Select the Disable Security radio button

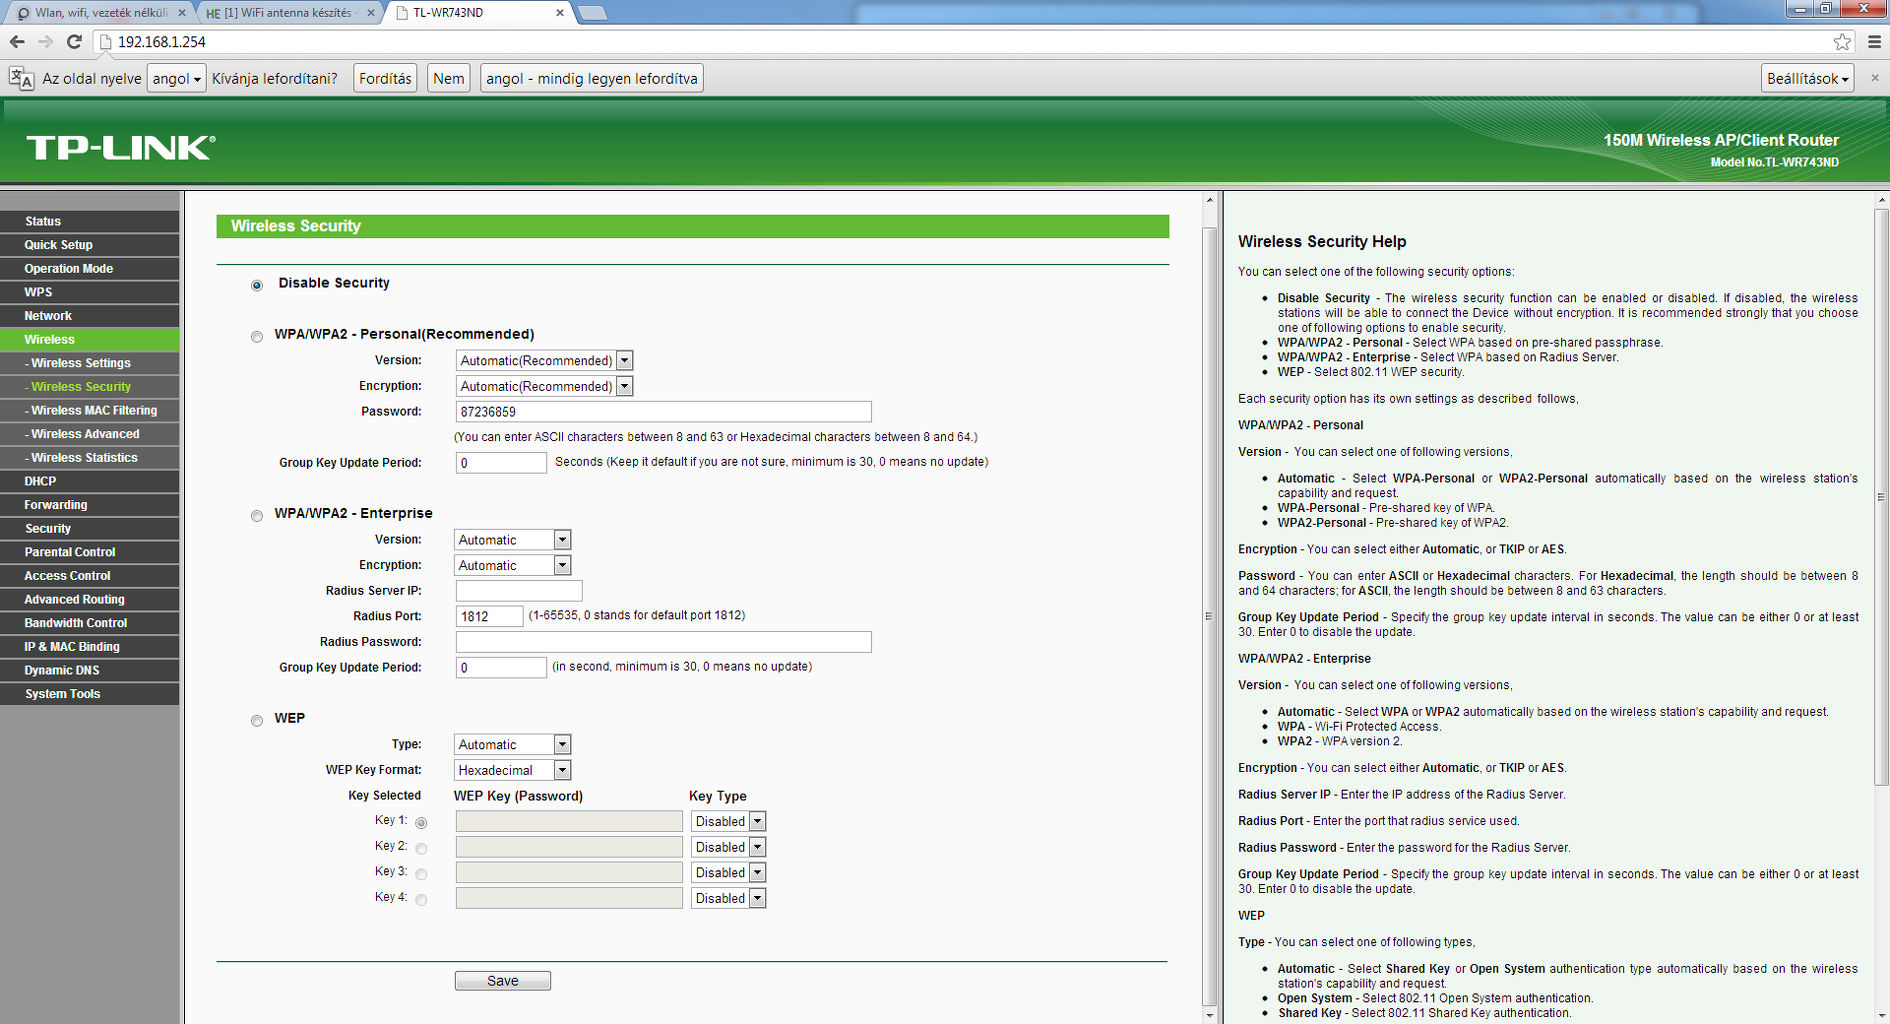[x=257, y=285]
